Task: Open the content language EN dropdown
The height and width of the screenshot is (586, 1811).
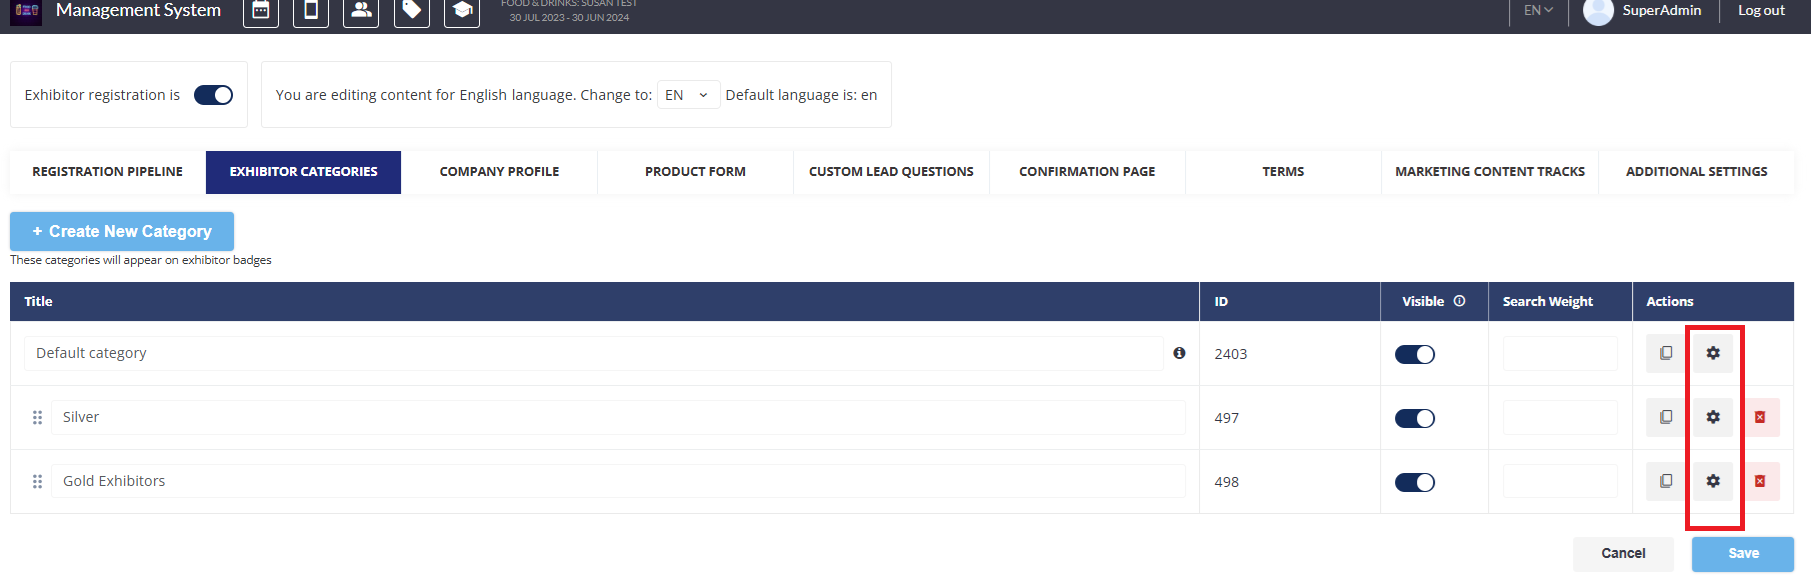Action: click(x=687, y=95)
